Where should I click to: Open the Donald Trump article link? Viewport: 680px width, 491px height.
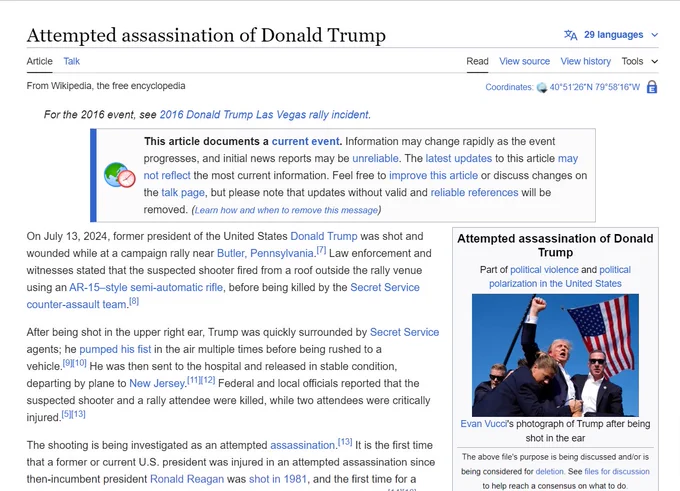pos(324,236)
